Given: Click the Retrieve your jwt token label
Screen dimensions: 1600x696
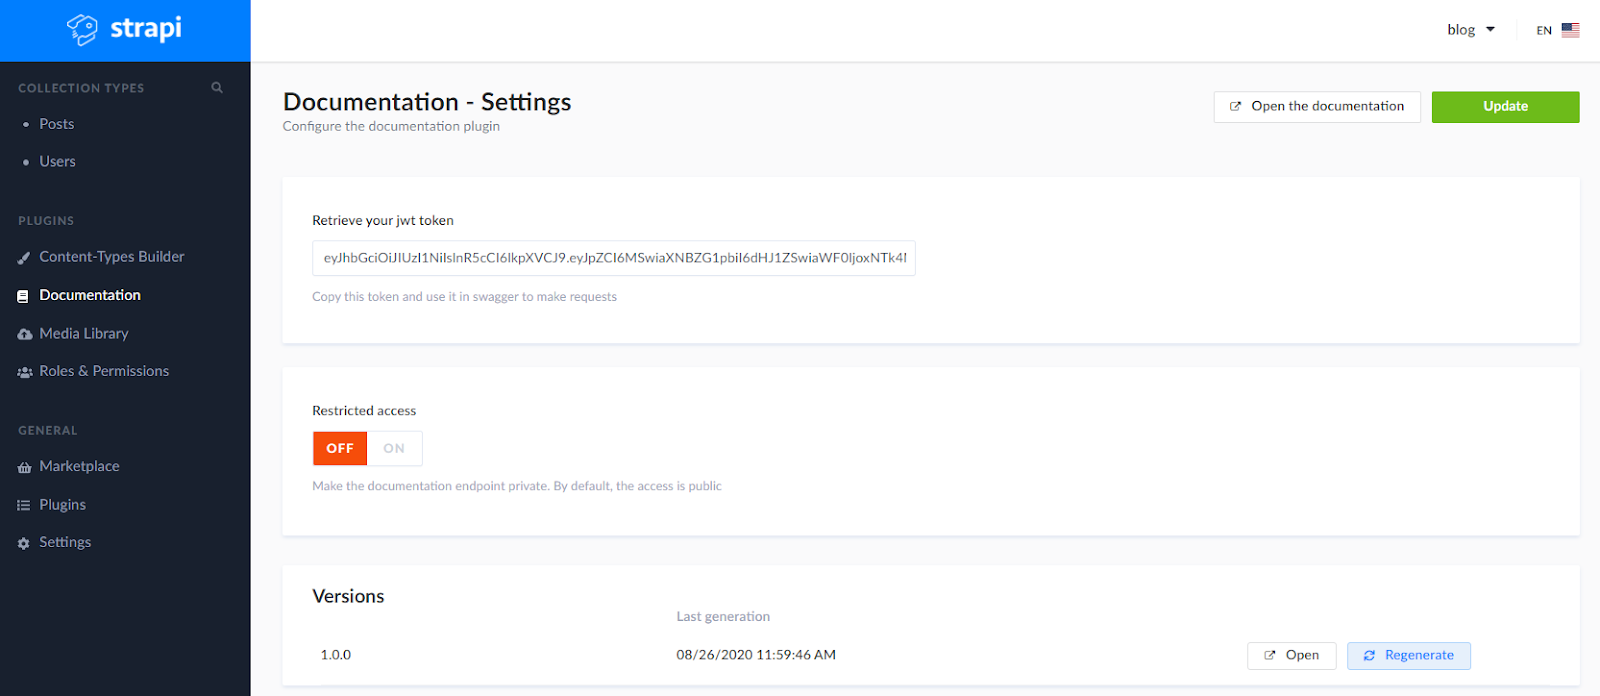Looking at the screenshot, I should (x=383, y=220).
